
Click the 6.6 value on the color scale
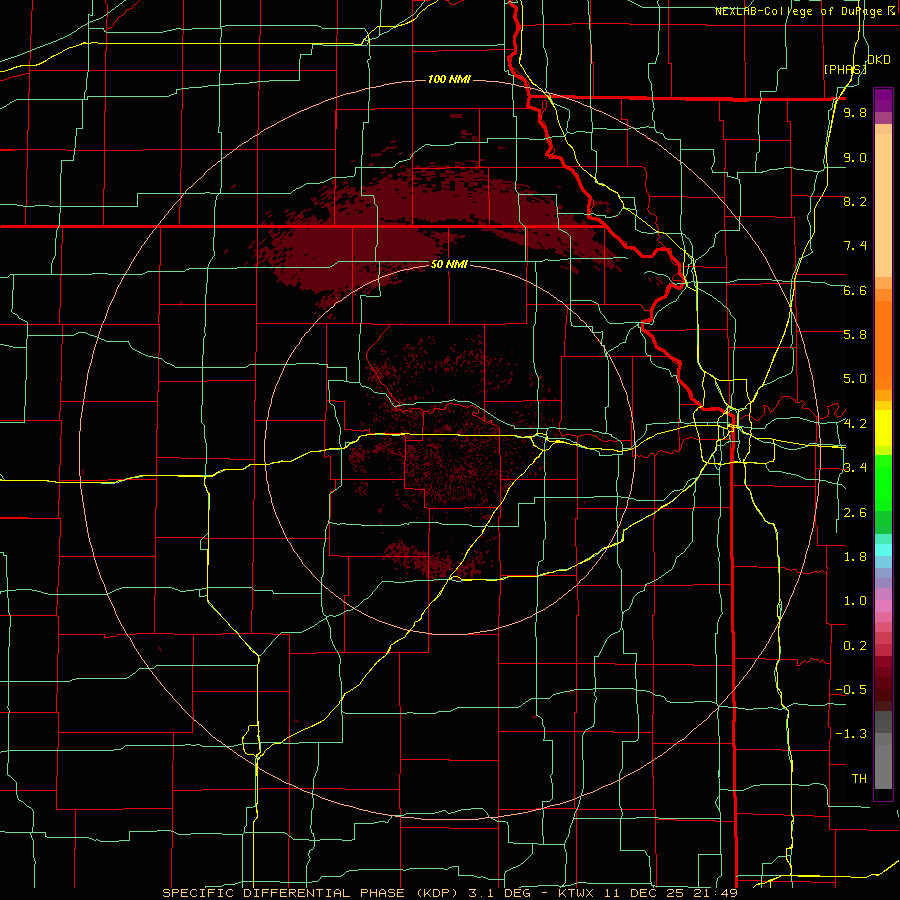(x=855, y=290)
